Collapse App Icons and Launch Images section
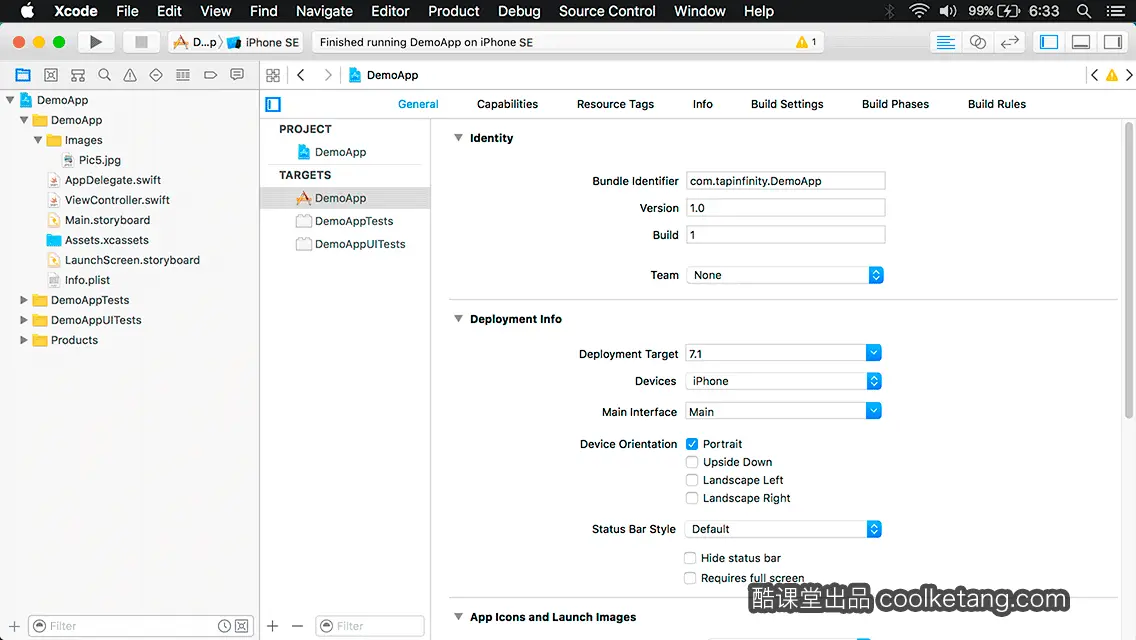1136x640 pixels. (458, 617)
